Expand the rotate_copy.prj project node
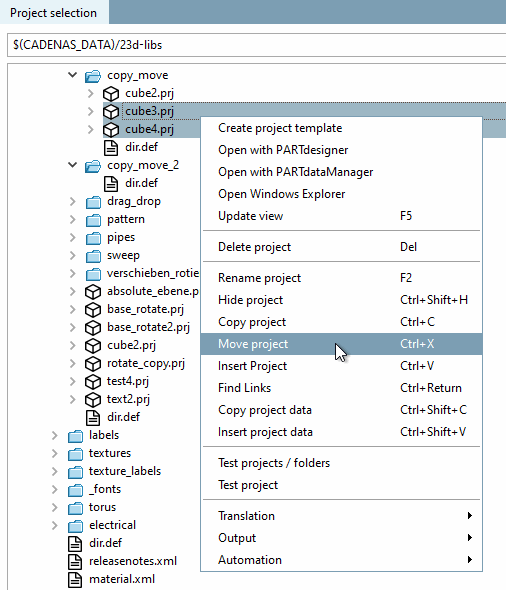The image size is (506, 590). [73, 363]
